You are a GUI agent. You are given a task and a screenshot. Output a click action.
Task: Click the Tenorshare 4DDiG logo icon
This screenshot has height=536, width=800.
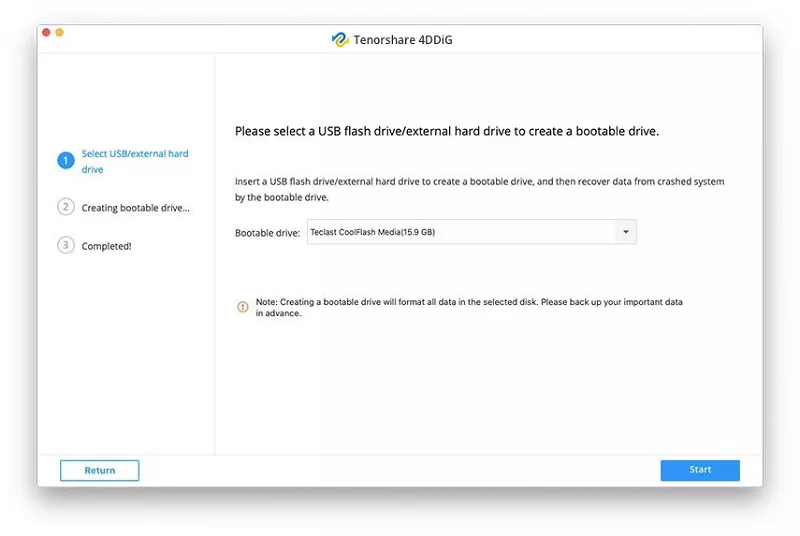[340, 39]
